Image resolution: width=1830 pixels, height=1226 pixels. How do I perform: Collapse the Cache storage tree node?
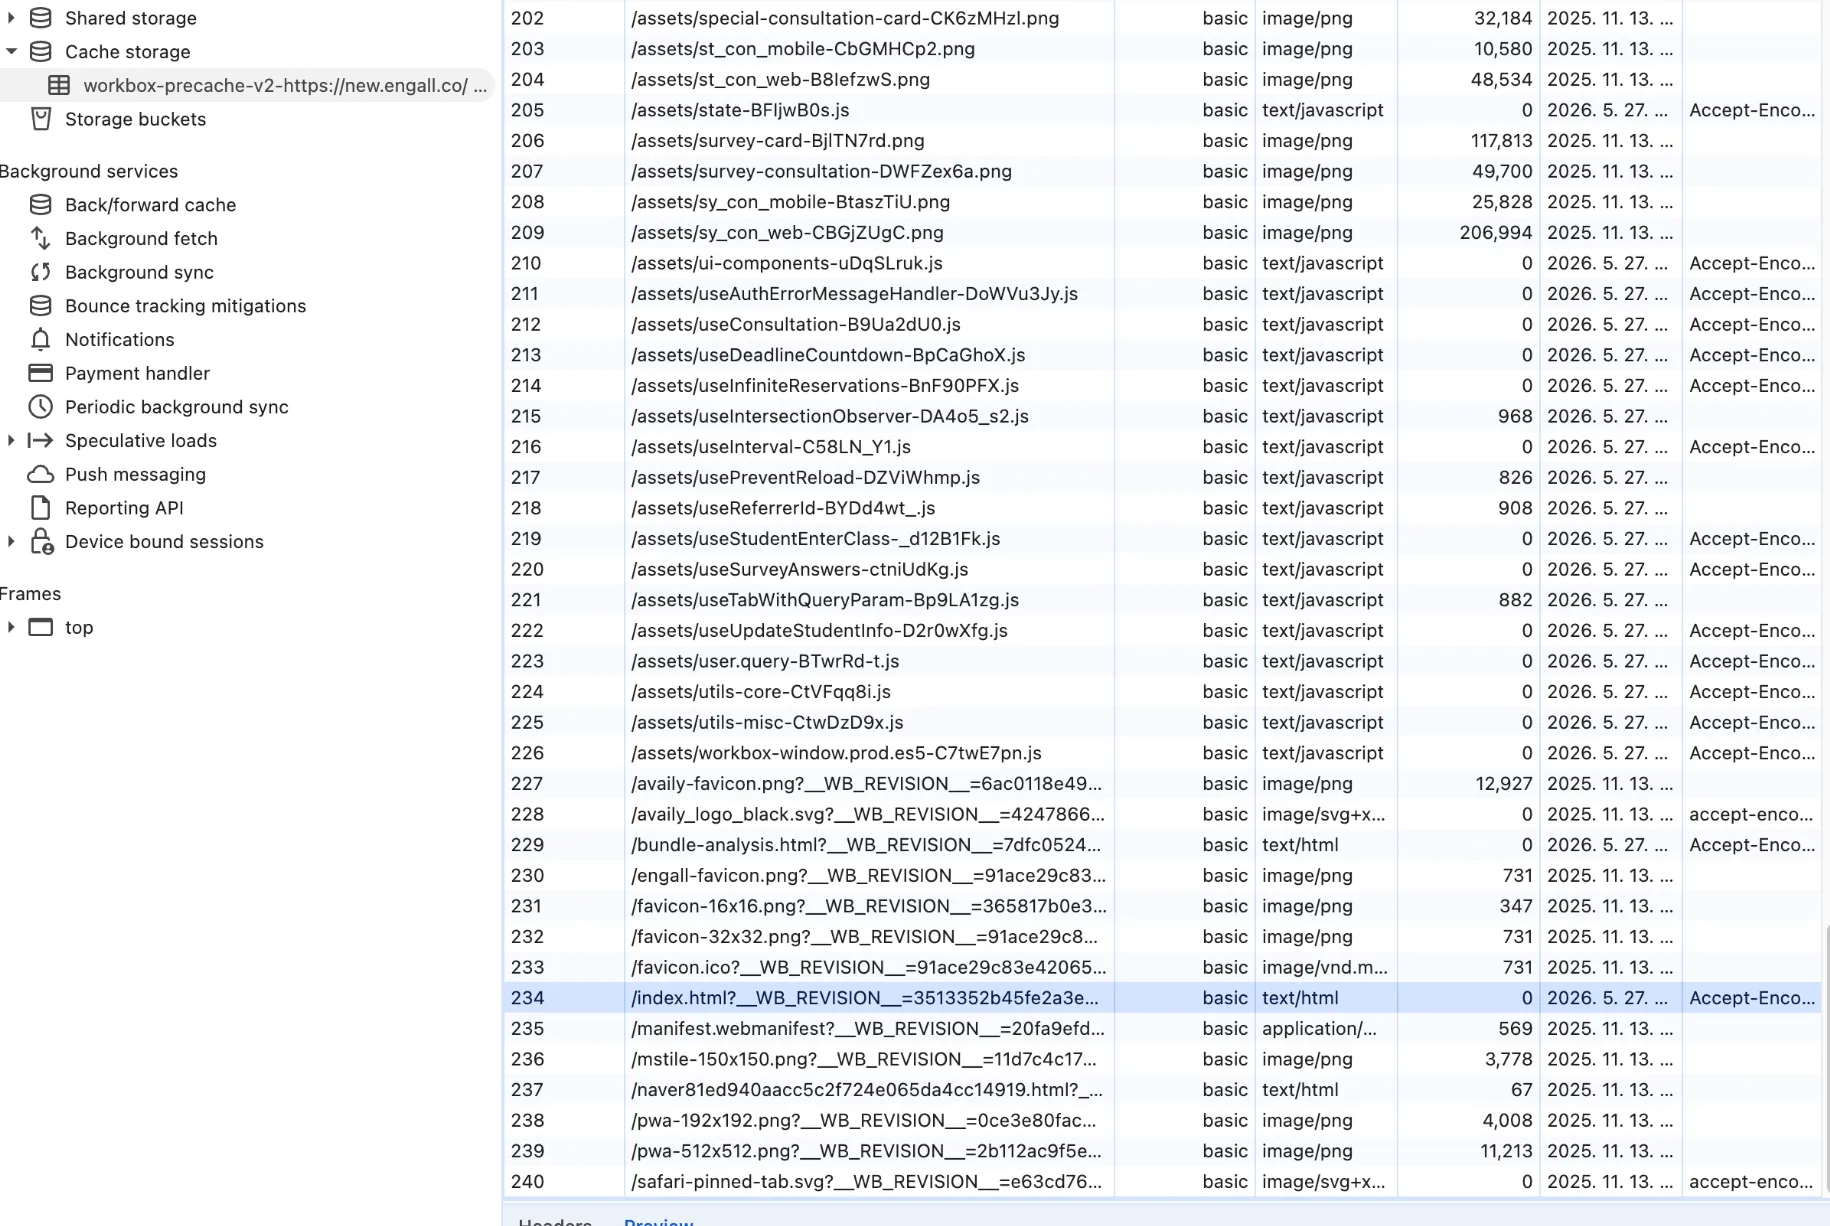pos(11,52)
